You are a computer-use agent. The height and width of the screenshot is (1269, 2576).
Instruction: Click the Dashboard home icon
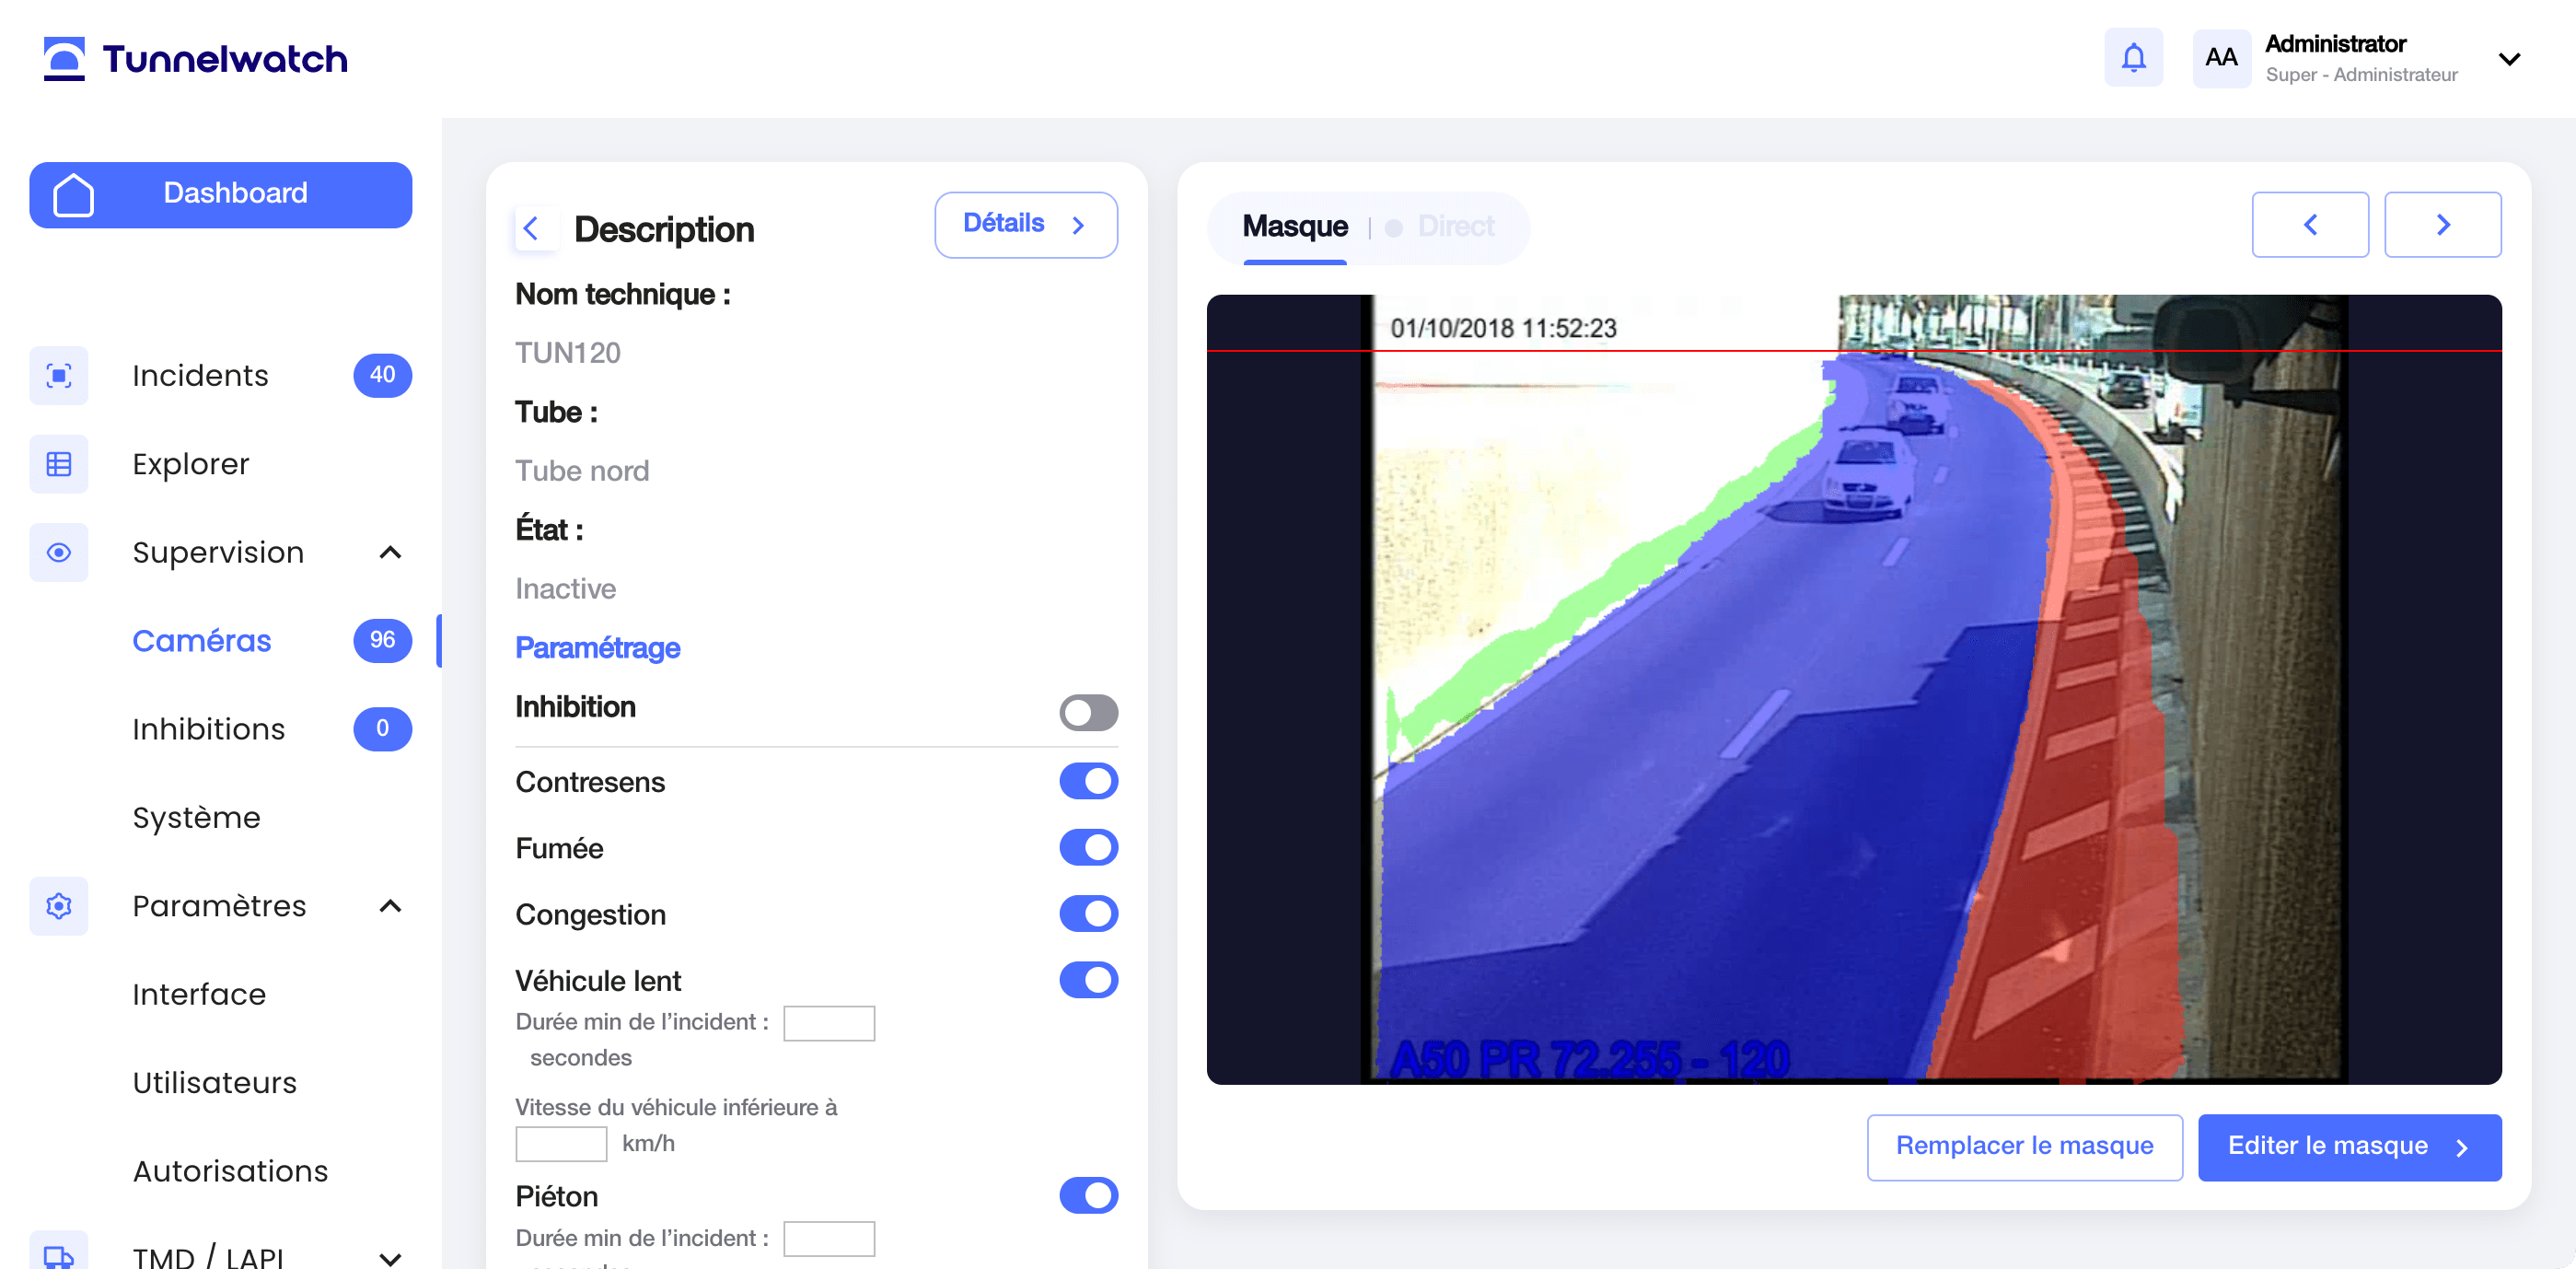pos(73,193)
